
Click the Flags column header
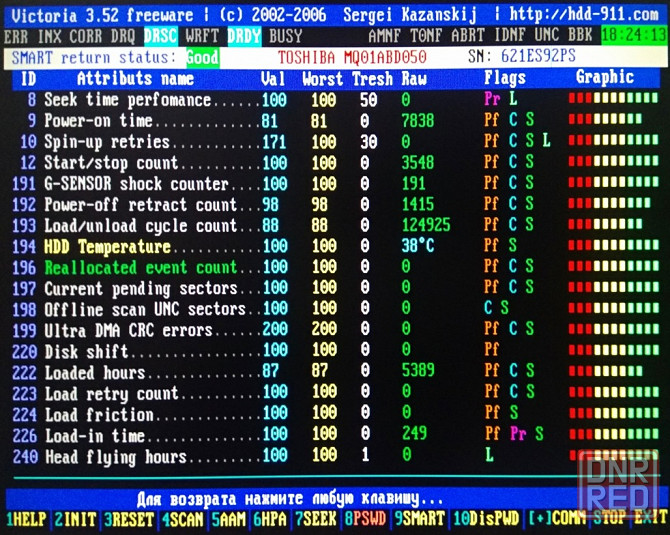point(504,78)
